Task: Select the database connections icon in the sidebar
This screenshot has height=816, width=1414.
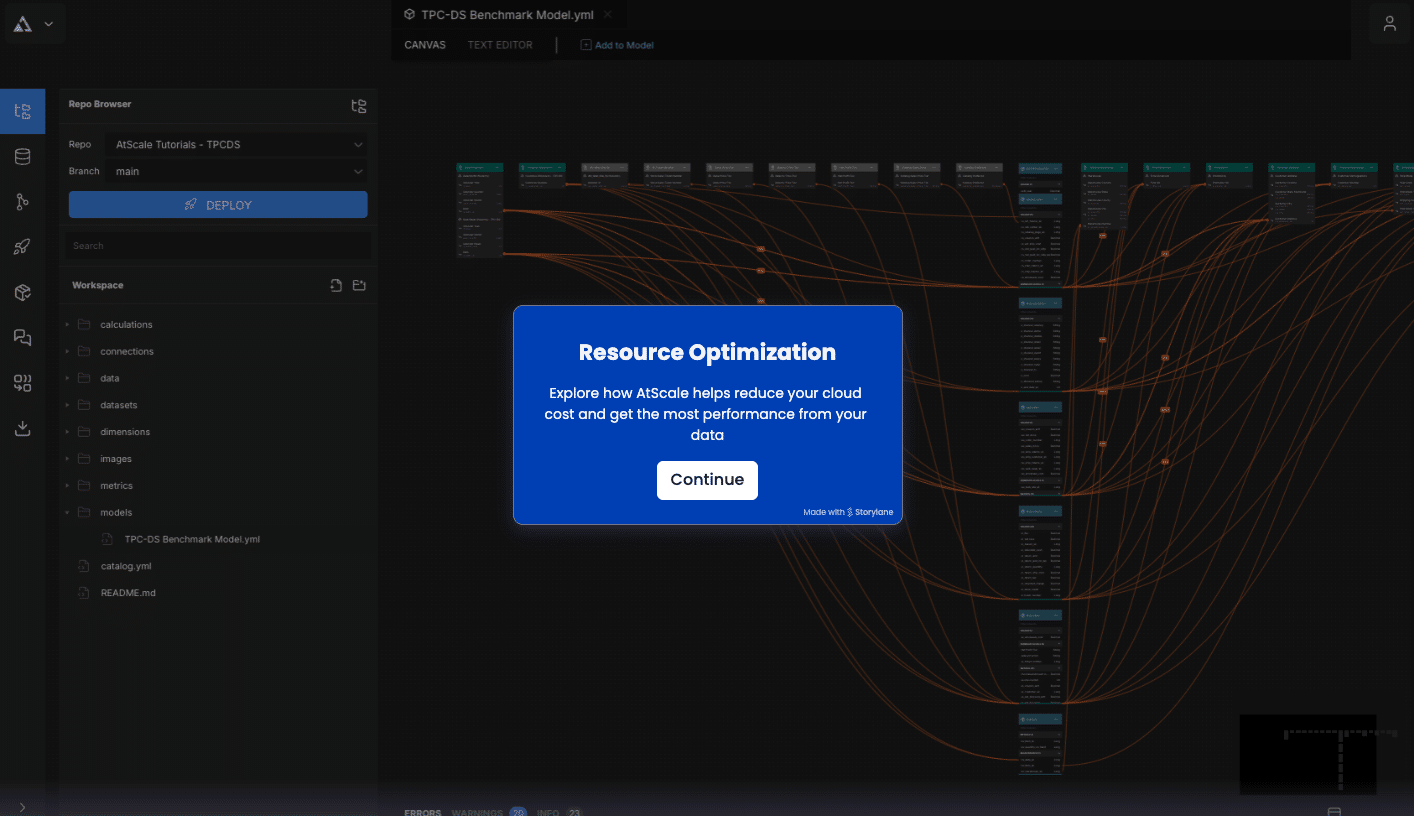Action: [x=22, y=156]
